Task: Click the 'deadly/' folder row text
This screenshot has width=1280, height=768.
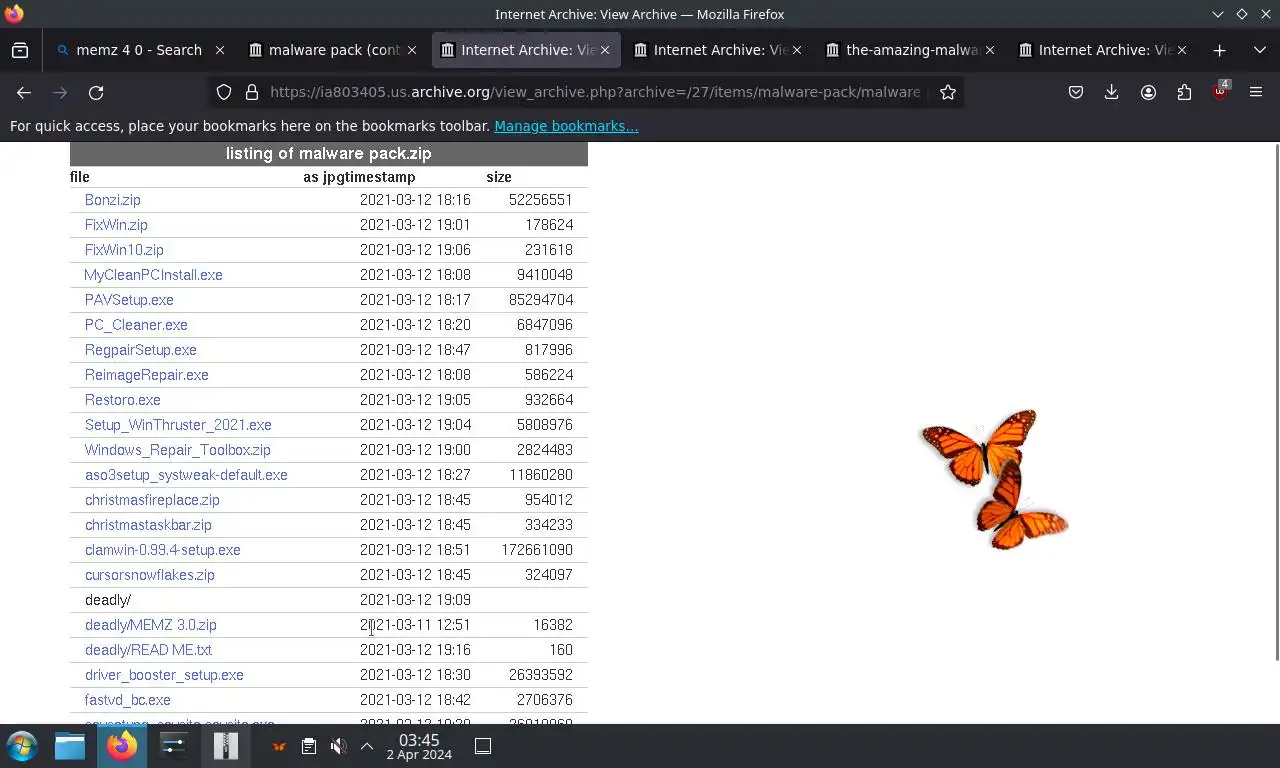Action: pos(108,600)
